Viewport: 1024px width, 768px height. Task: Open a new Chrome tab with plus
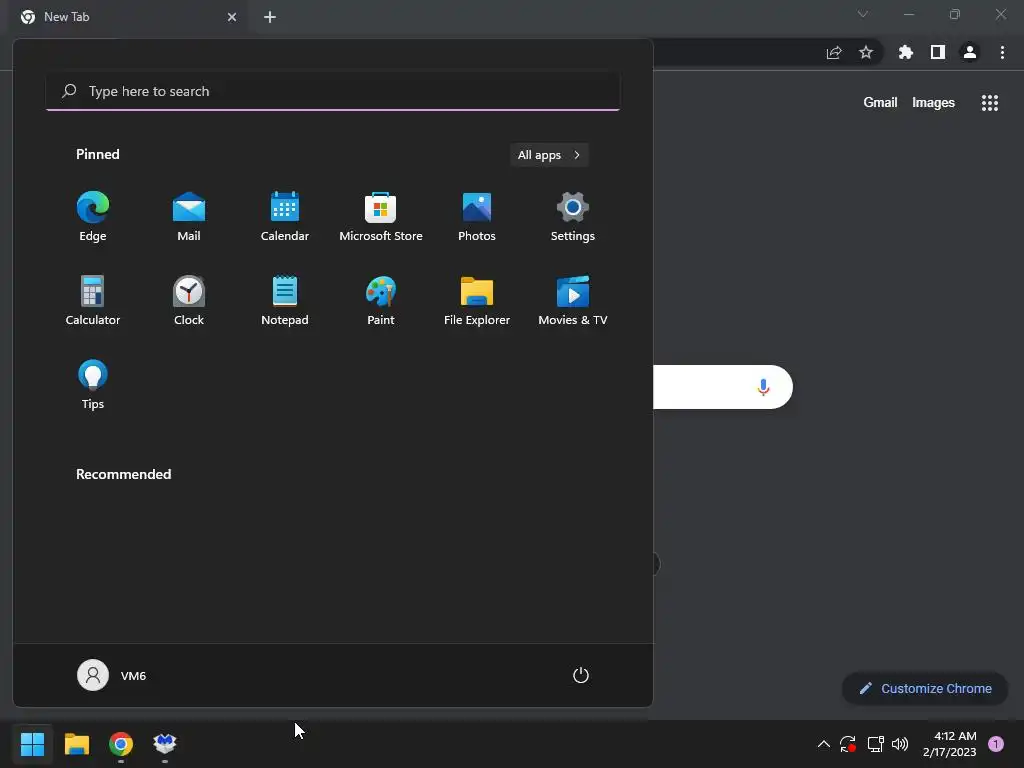(270, 17)
